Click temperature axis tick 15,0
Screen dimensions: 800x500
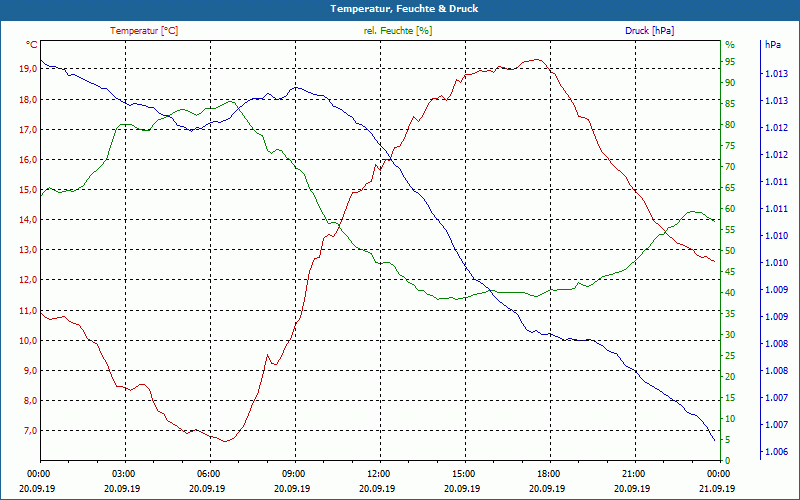(28, 190)
